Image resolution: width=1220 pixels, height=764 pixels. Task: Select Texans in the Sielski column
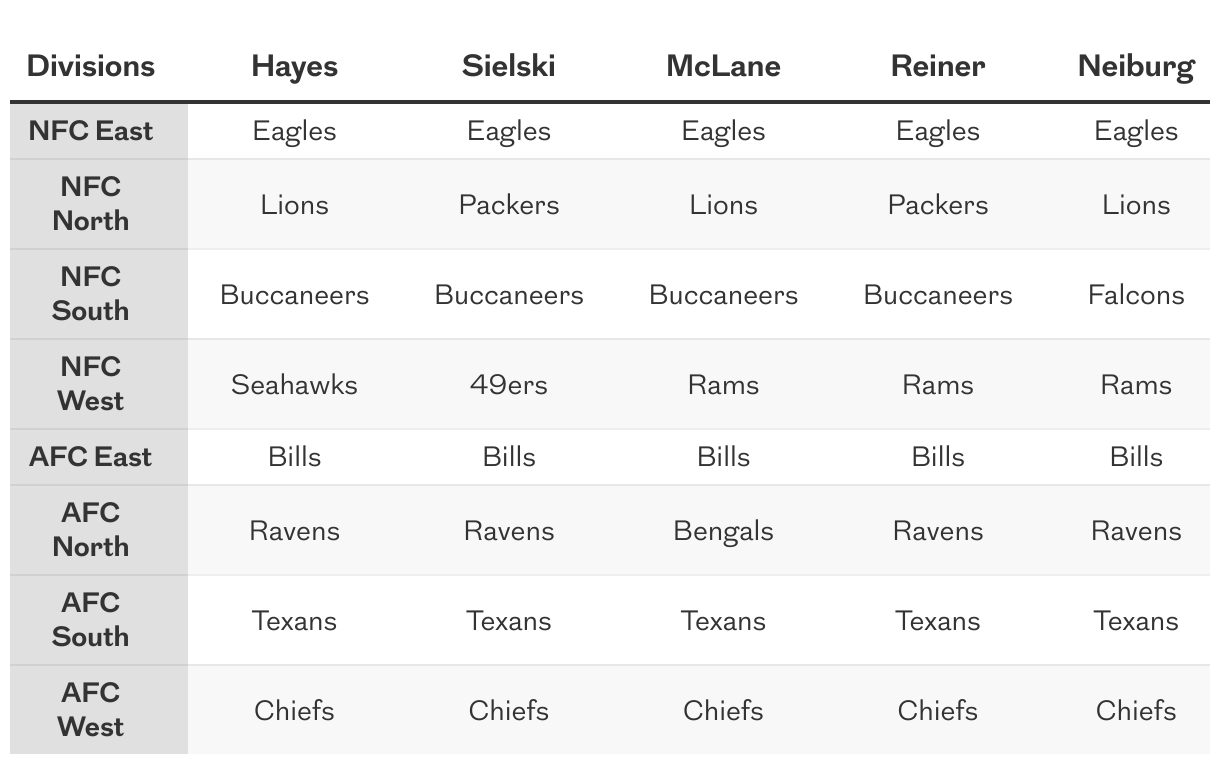click(x=508, y=621)
